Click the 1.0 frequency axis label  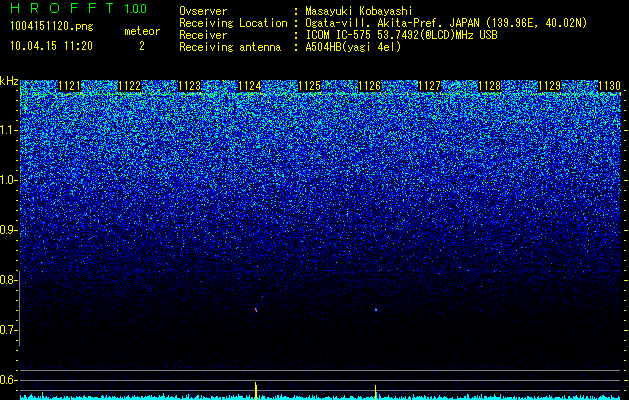8,180
